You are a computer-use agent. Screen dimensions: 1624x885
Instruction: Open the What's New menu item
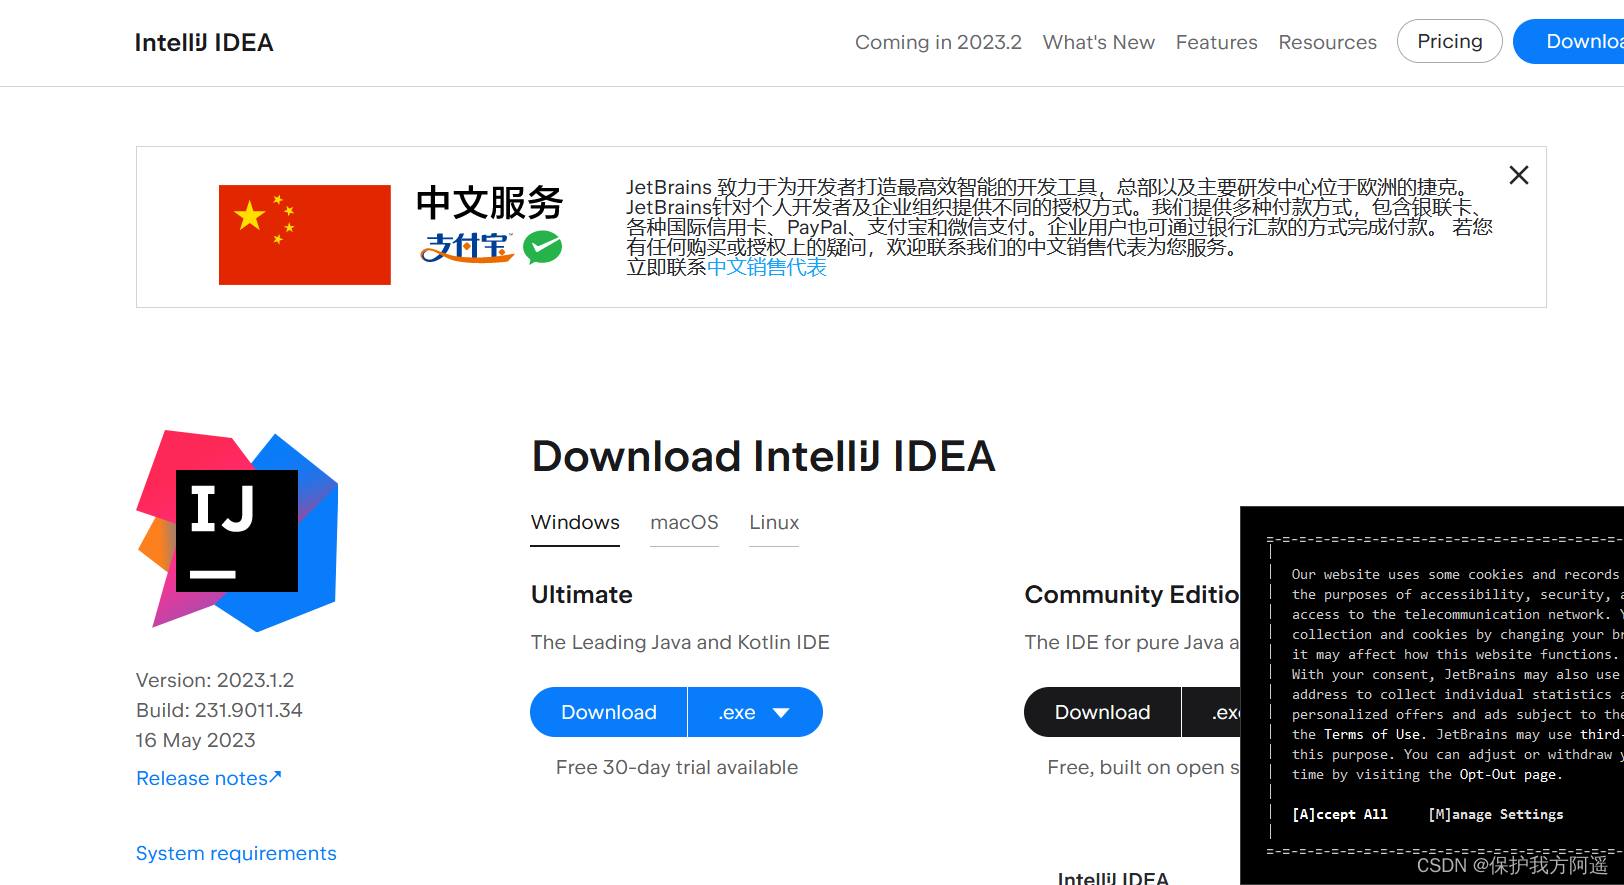(1098, 42)
